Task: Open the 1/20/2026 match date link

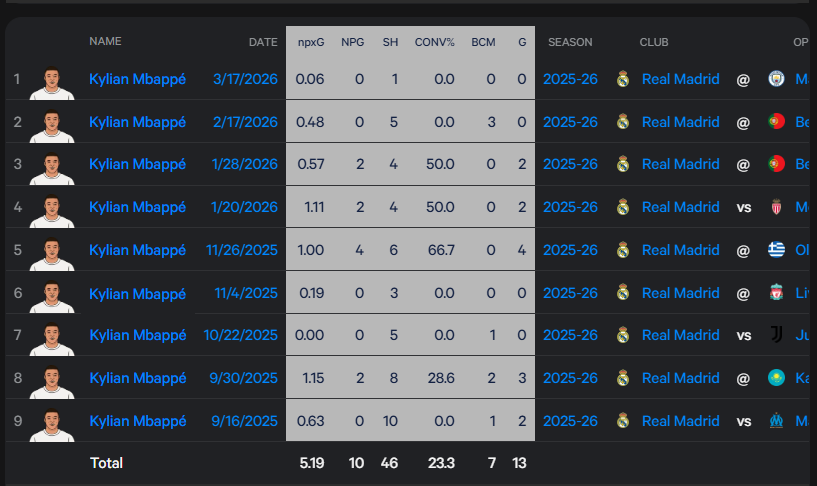Action: (x=244, y=207)
